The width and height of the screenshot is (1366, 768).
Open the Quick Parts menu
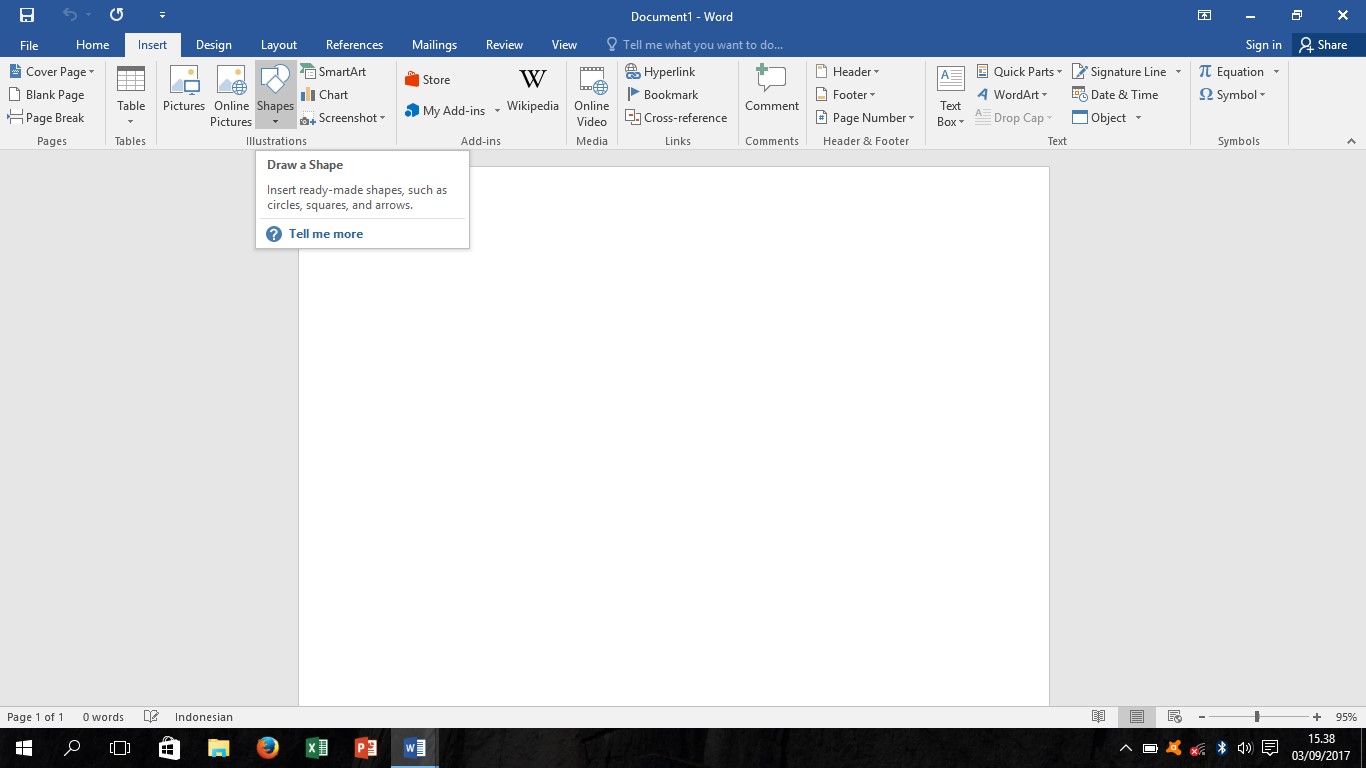[x=1019, y=72]
